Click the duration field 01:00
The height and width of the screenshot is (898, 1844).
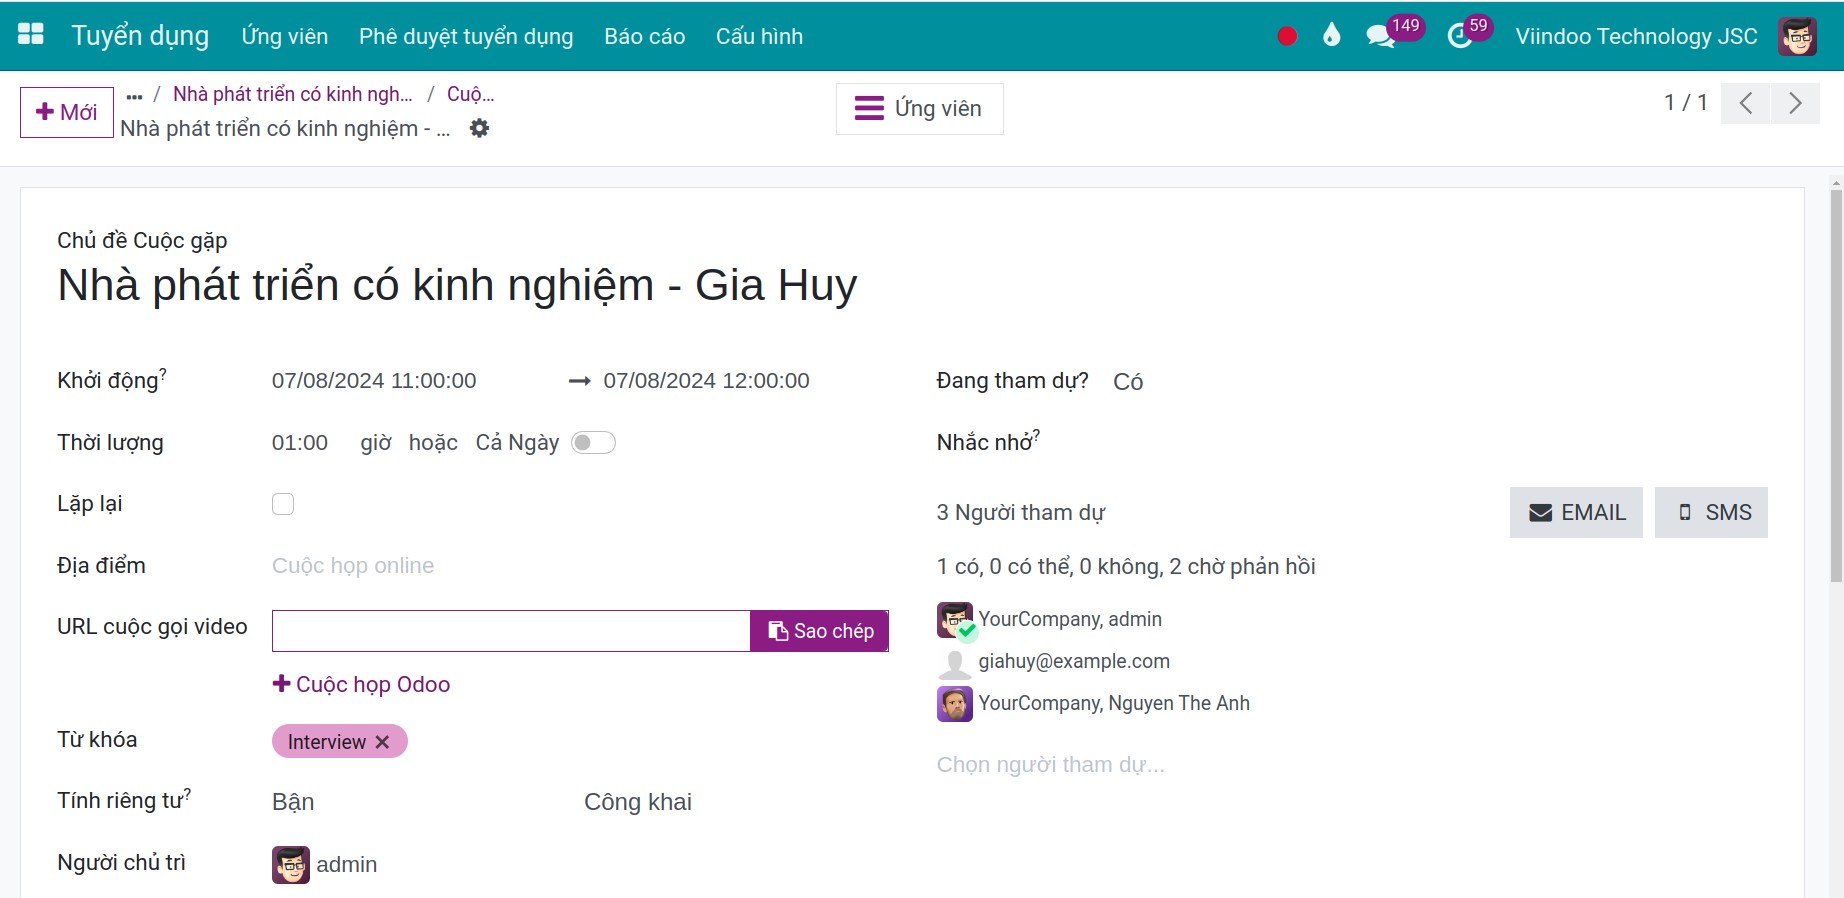coord(300,443)
